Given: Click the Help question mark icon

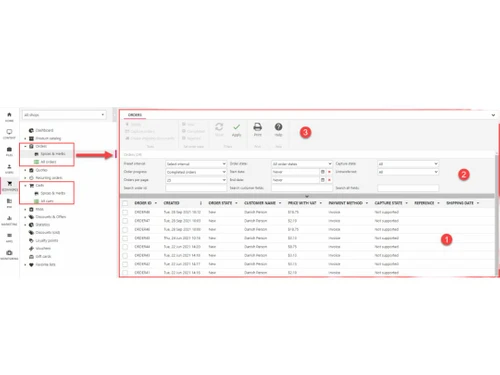Looking at the screenshot, I should [x=278, y=127].
